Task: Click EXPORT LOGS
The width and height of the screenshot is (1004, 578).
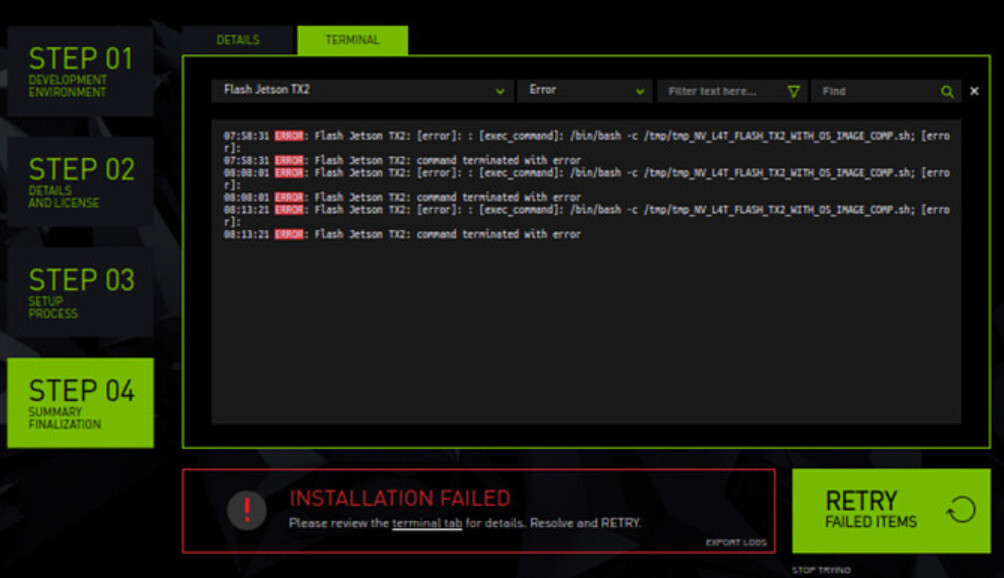Action: click(736, 543)
